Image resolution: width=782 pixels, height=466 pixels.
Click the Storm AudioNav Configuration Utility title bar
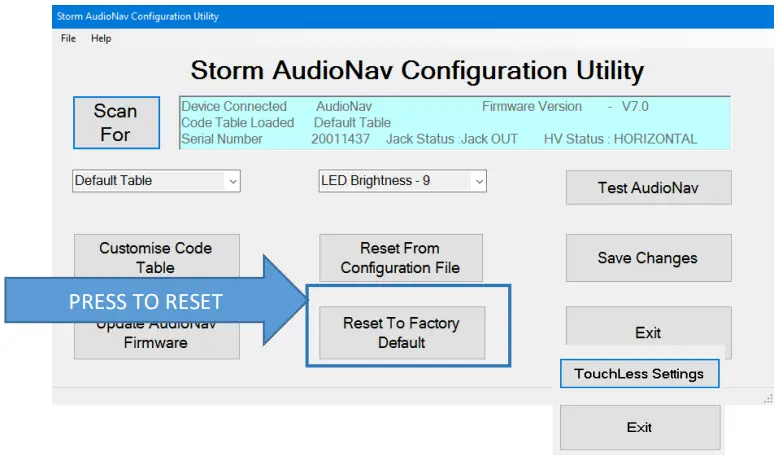tap(413, 16)
